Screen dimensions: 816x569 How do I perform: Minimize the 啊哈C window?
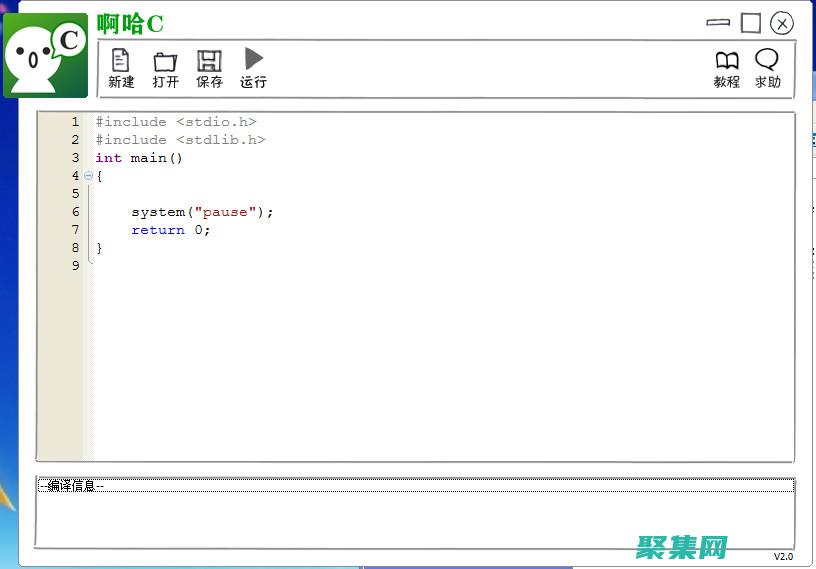tap(718, 22)
